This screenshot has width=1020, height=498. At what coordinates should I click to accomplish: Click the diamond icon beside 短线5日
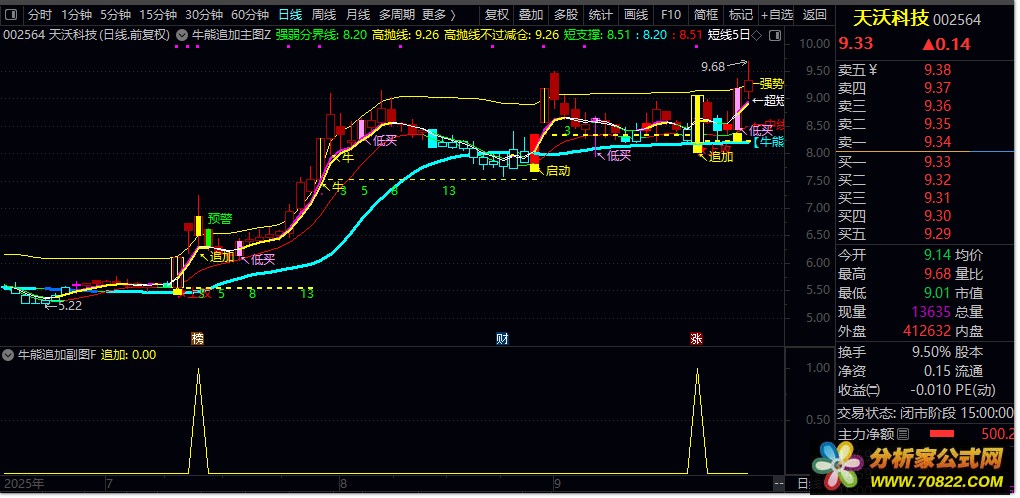click(757, 34)
